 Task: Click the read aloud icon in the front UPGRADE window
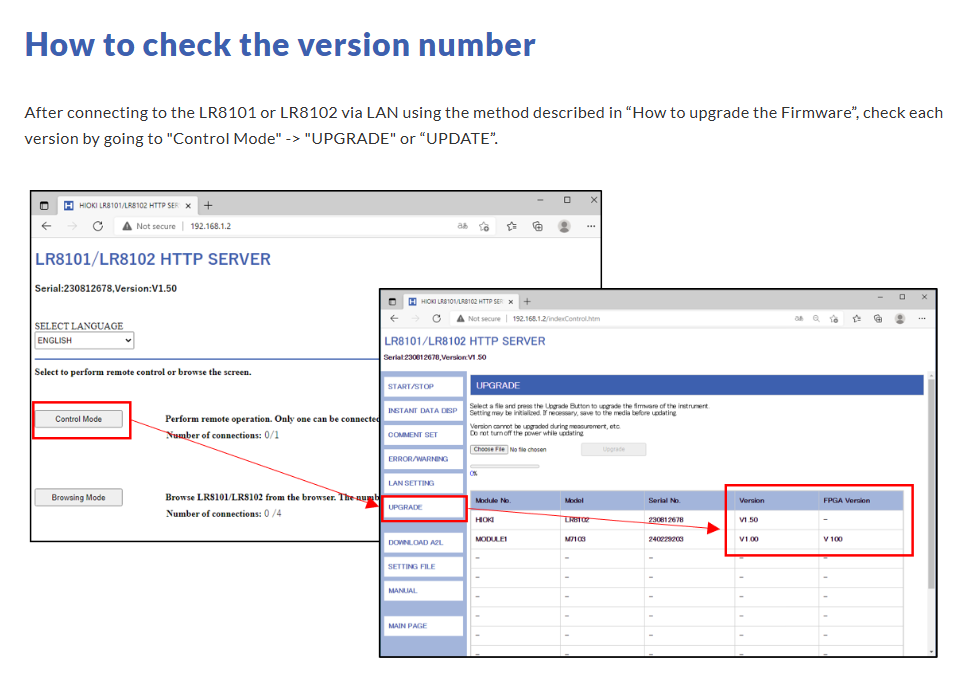(799, 318)
